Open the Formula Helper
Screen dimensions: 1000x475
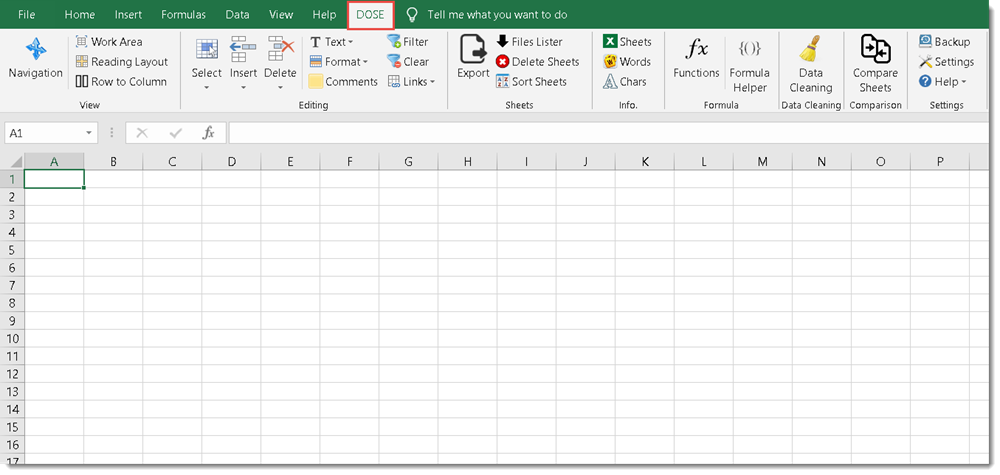pyautogui.click(x=749, y=66)
